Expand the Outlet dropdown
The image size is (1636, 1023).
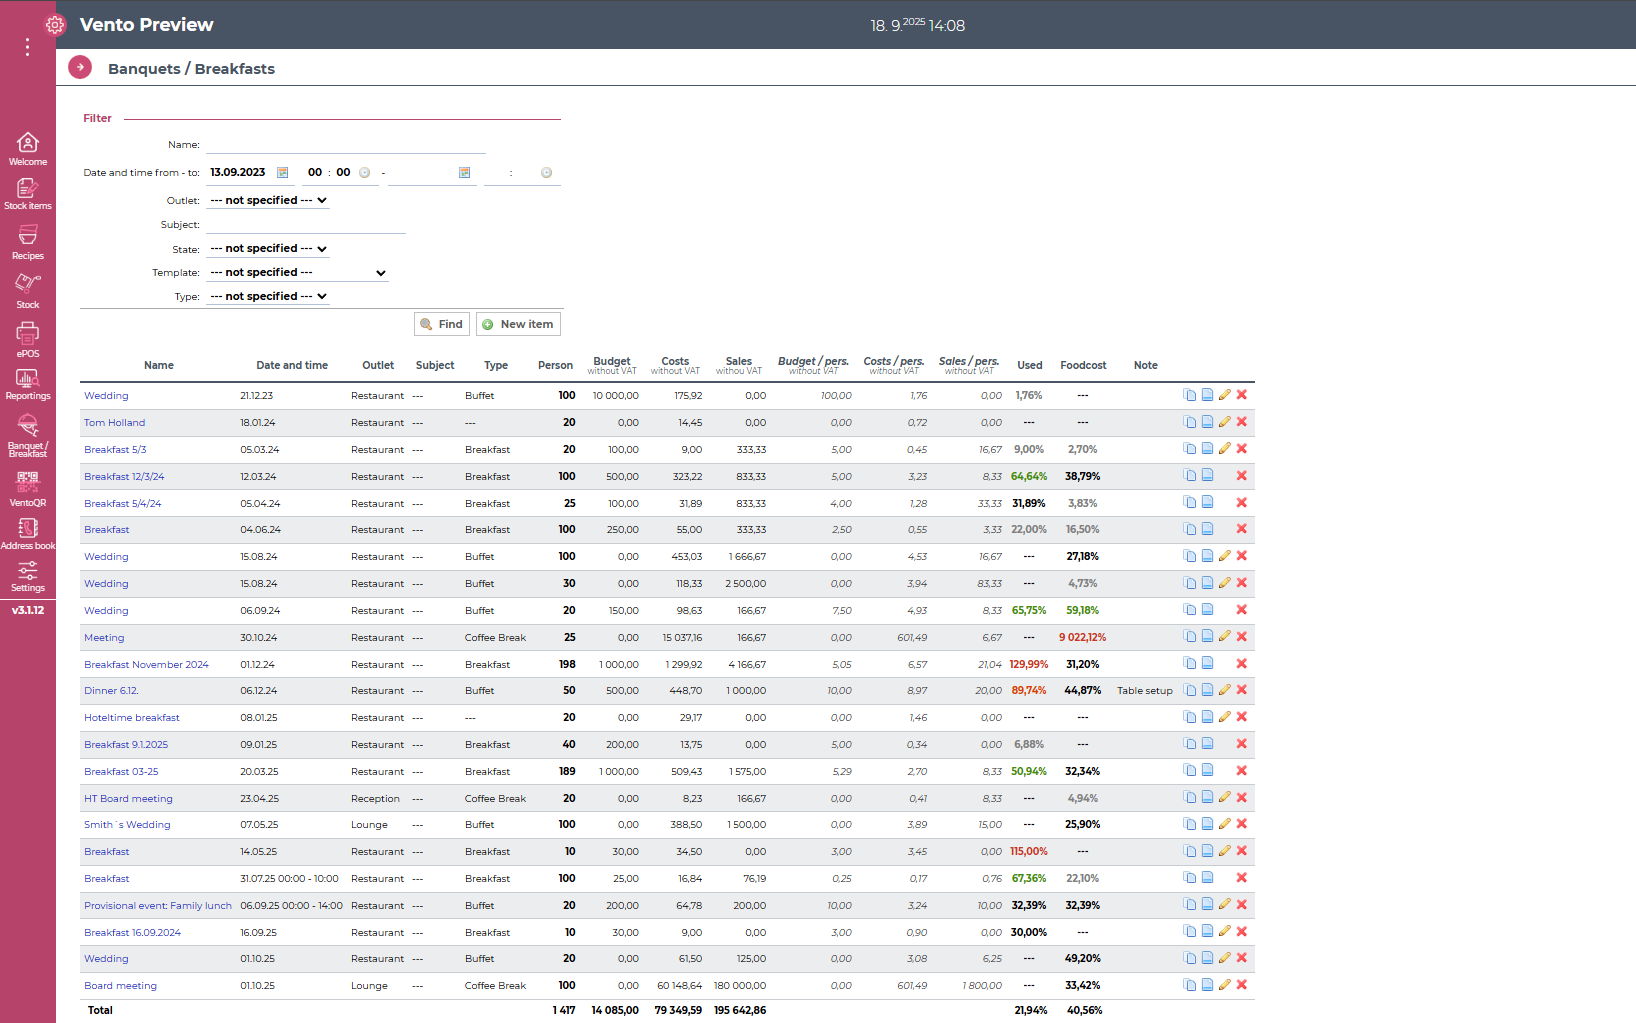(x=268, y=200)
